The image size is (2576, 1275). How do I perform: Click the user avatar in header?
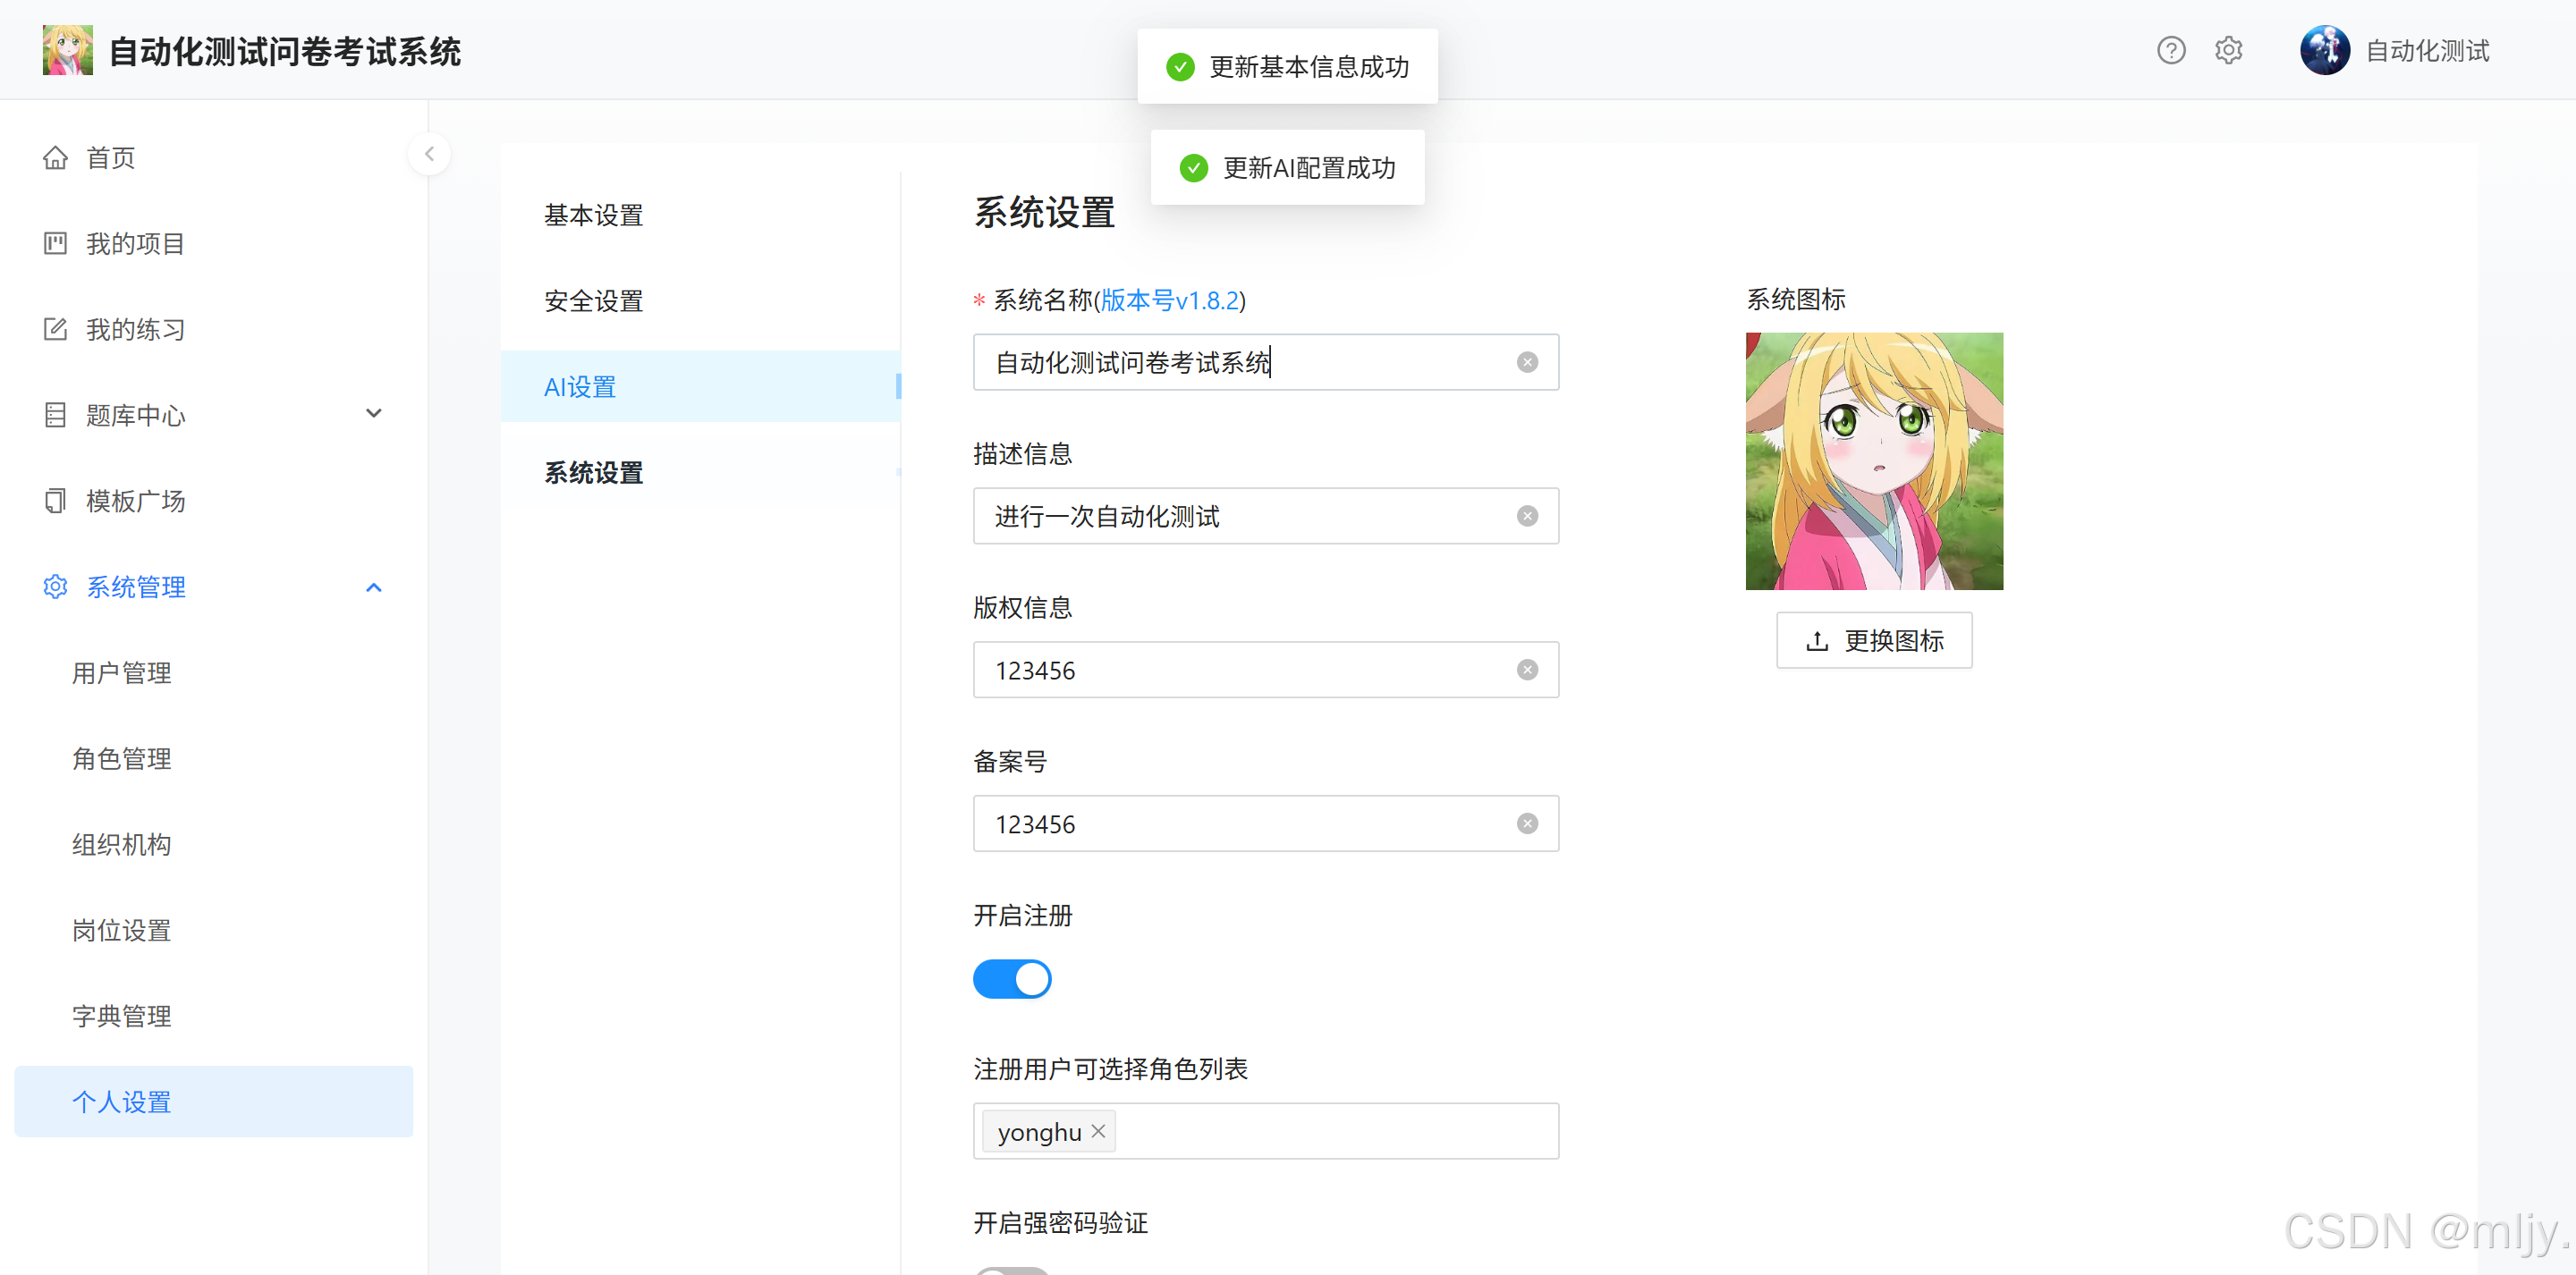(2324, 50)
